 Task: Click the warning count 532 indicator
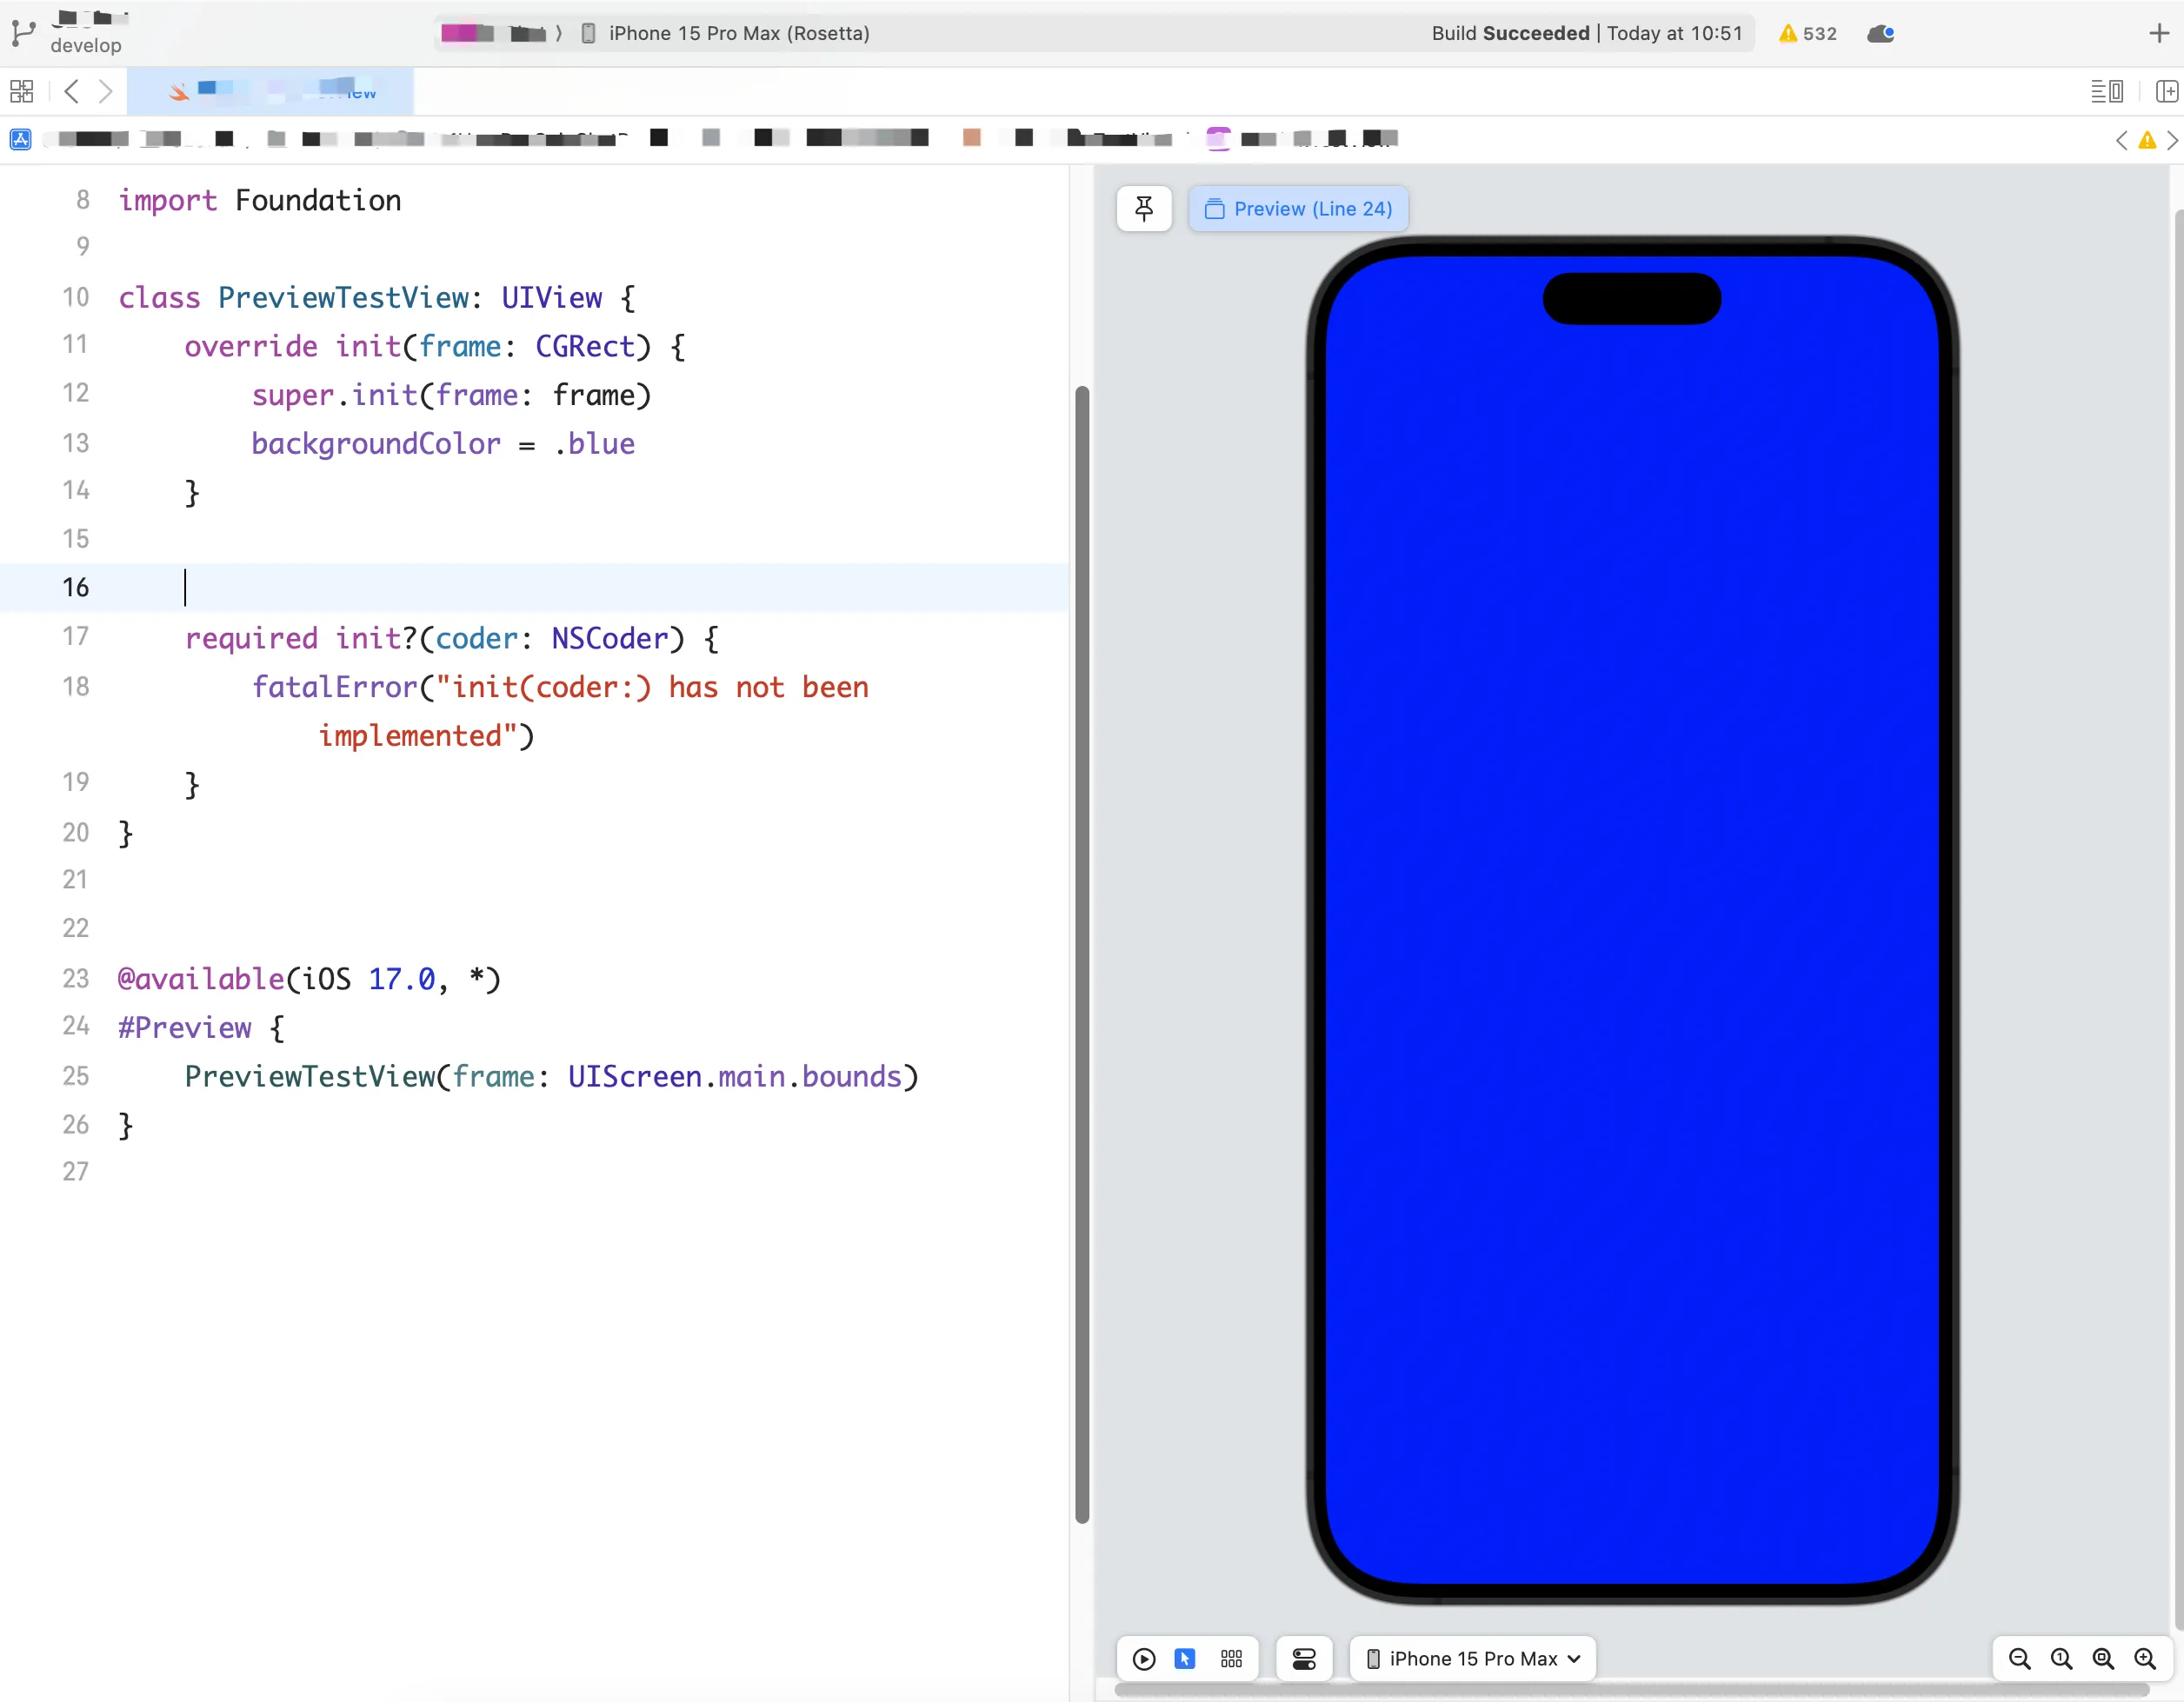pyautogui.click(x=1808, y=33)
